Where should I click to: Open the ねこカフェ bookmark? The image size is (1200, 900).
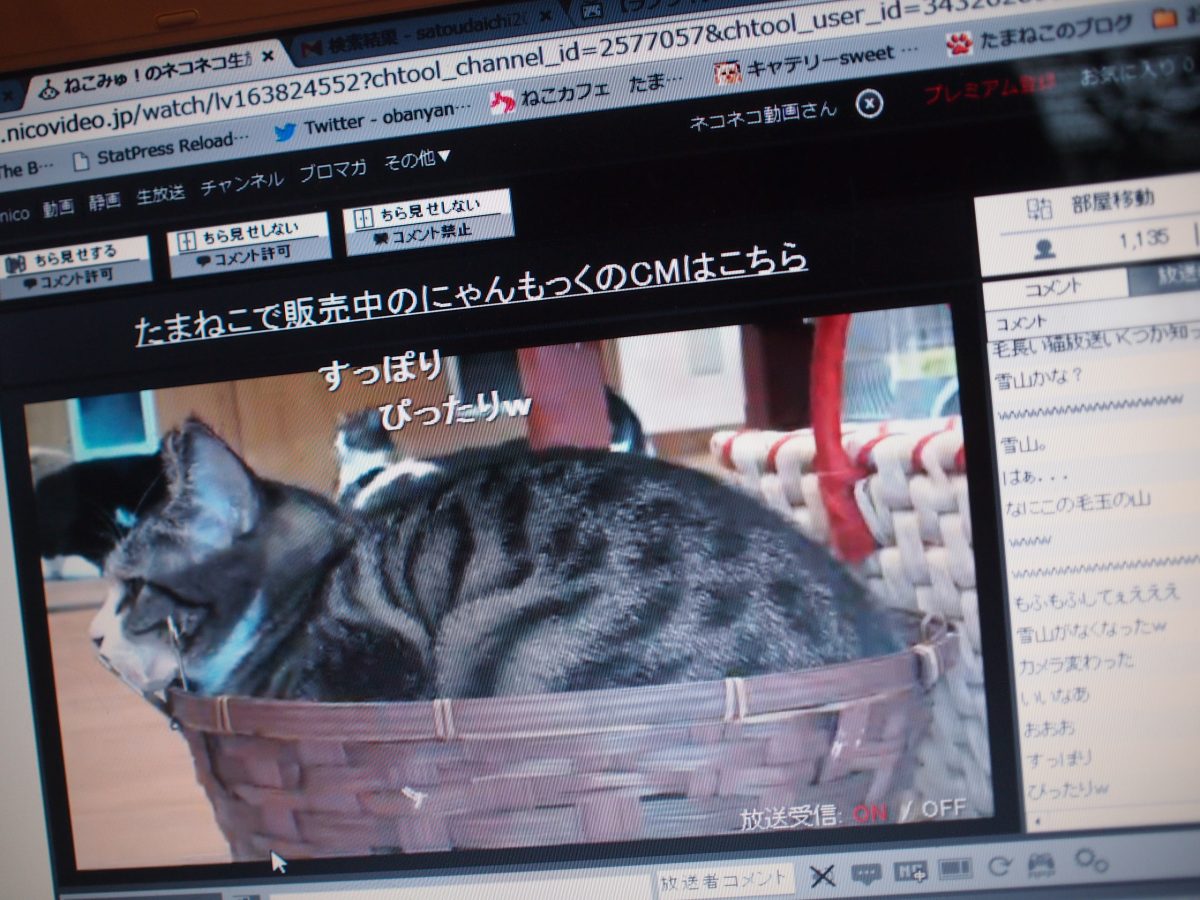[550, 97]
